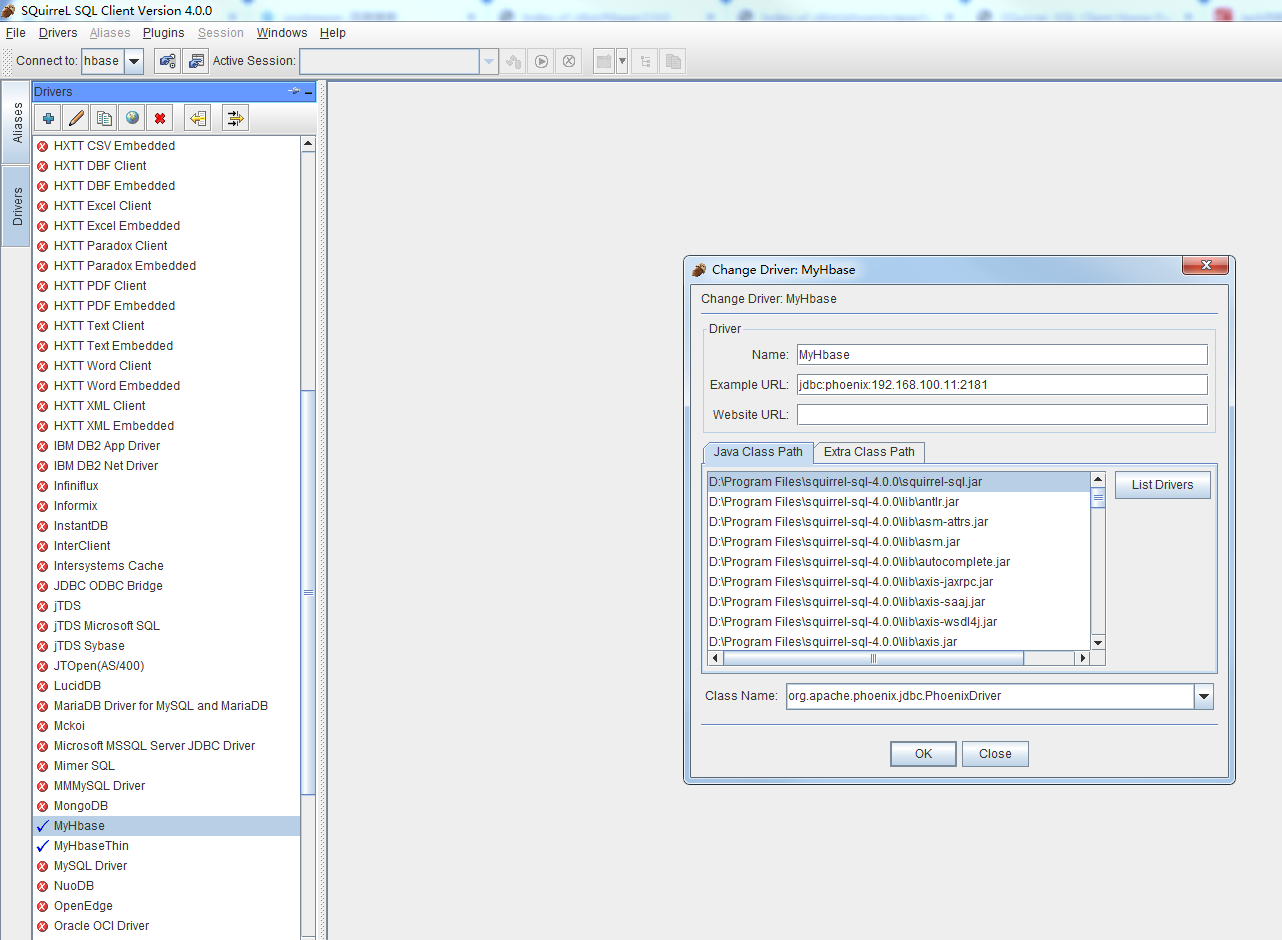
Task: Open dropdown arrow next to worksheet icon
Action: point(622,61)
